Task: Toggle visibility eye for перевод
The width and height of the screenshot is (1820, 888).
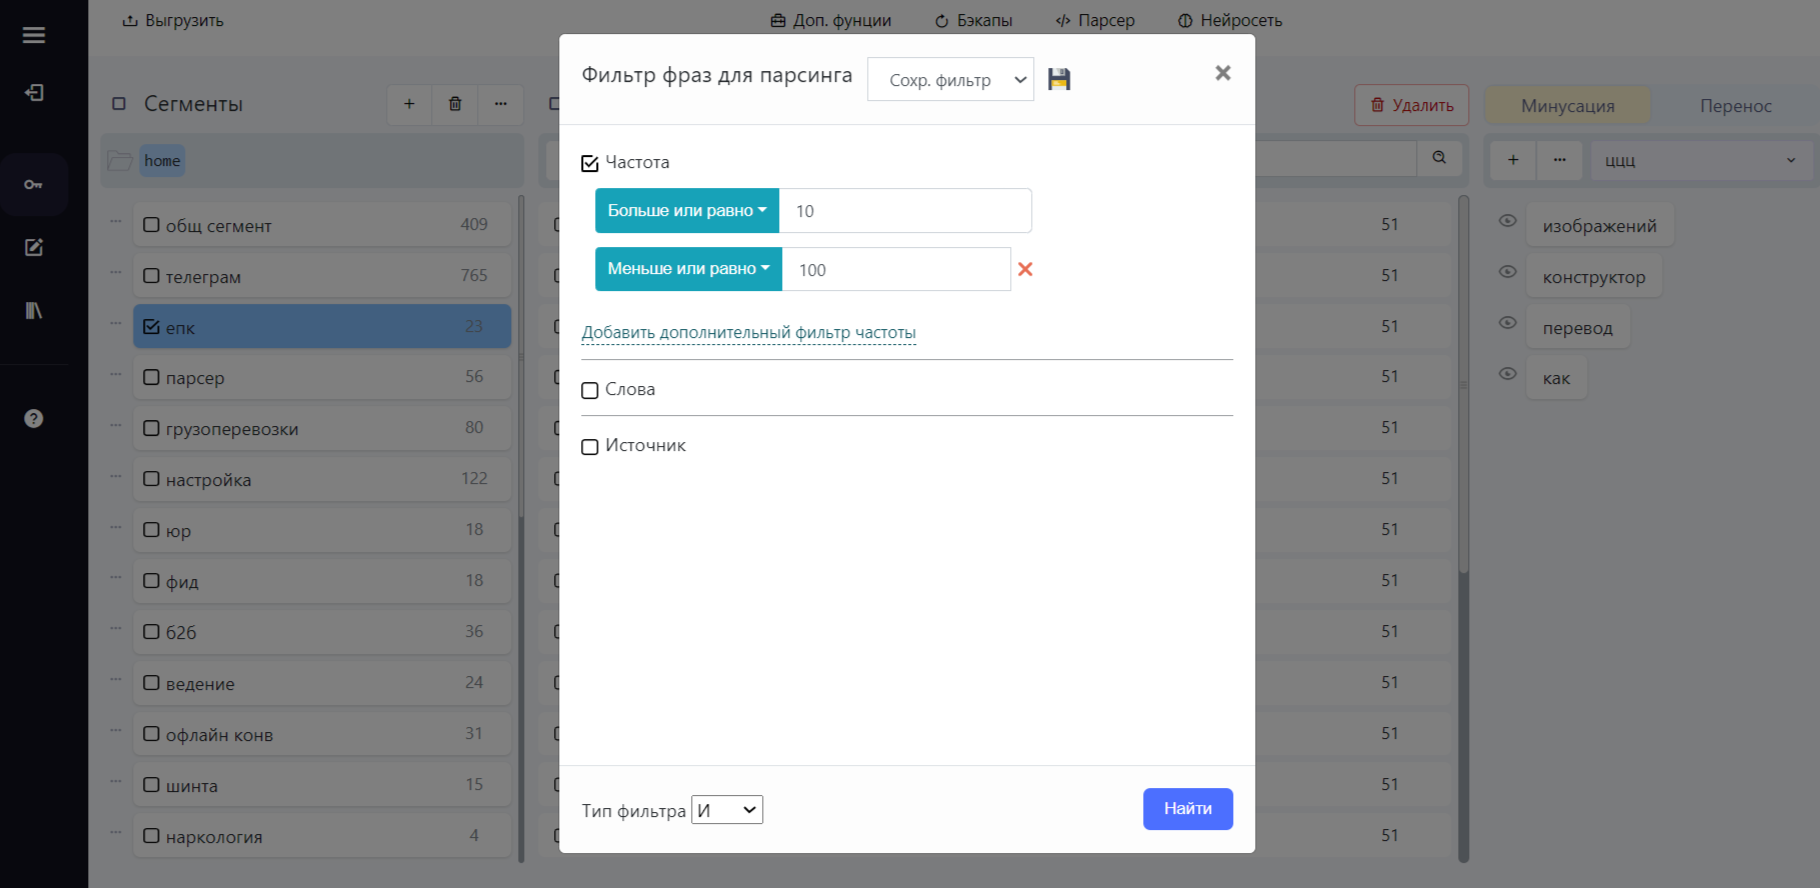Action: point(1508,323)
